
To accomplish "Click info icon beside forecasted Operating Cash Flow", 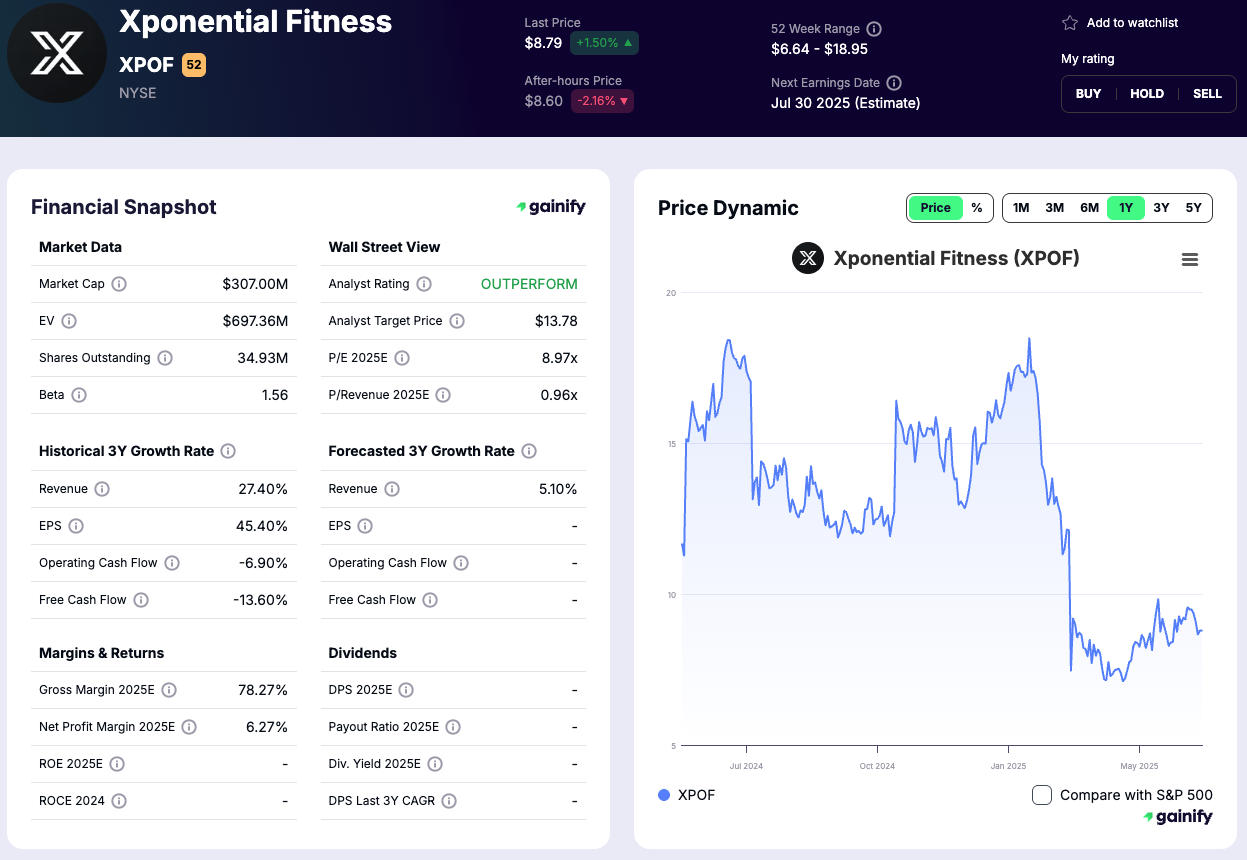I will pos(461,563).
